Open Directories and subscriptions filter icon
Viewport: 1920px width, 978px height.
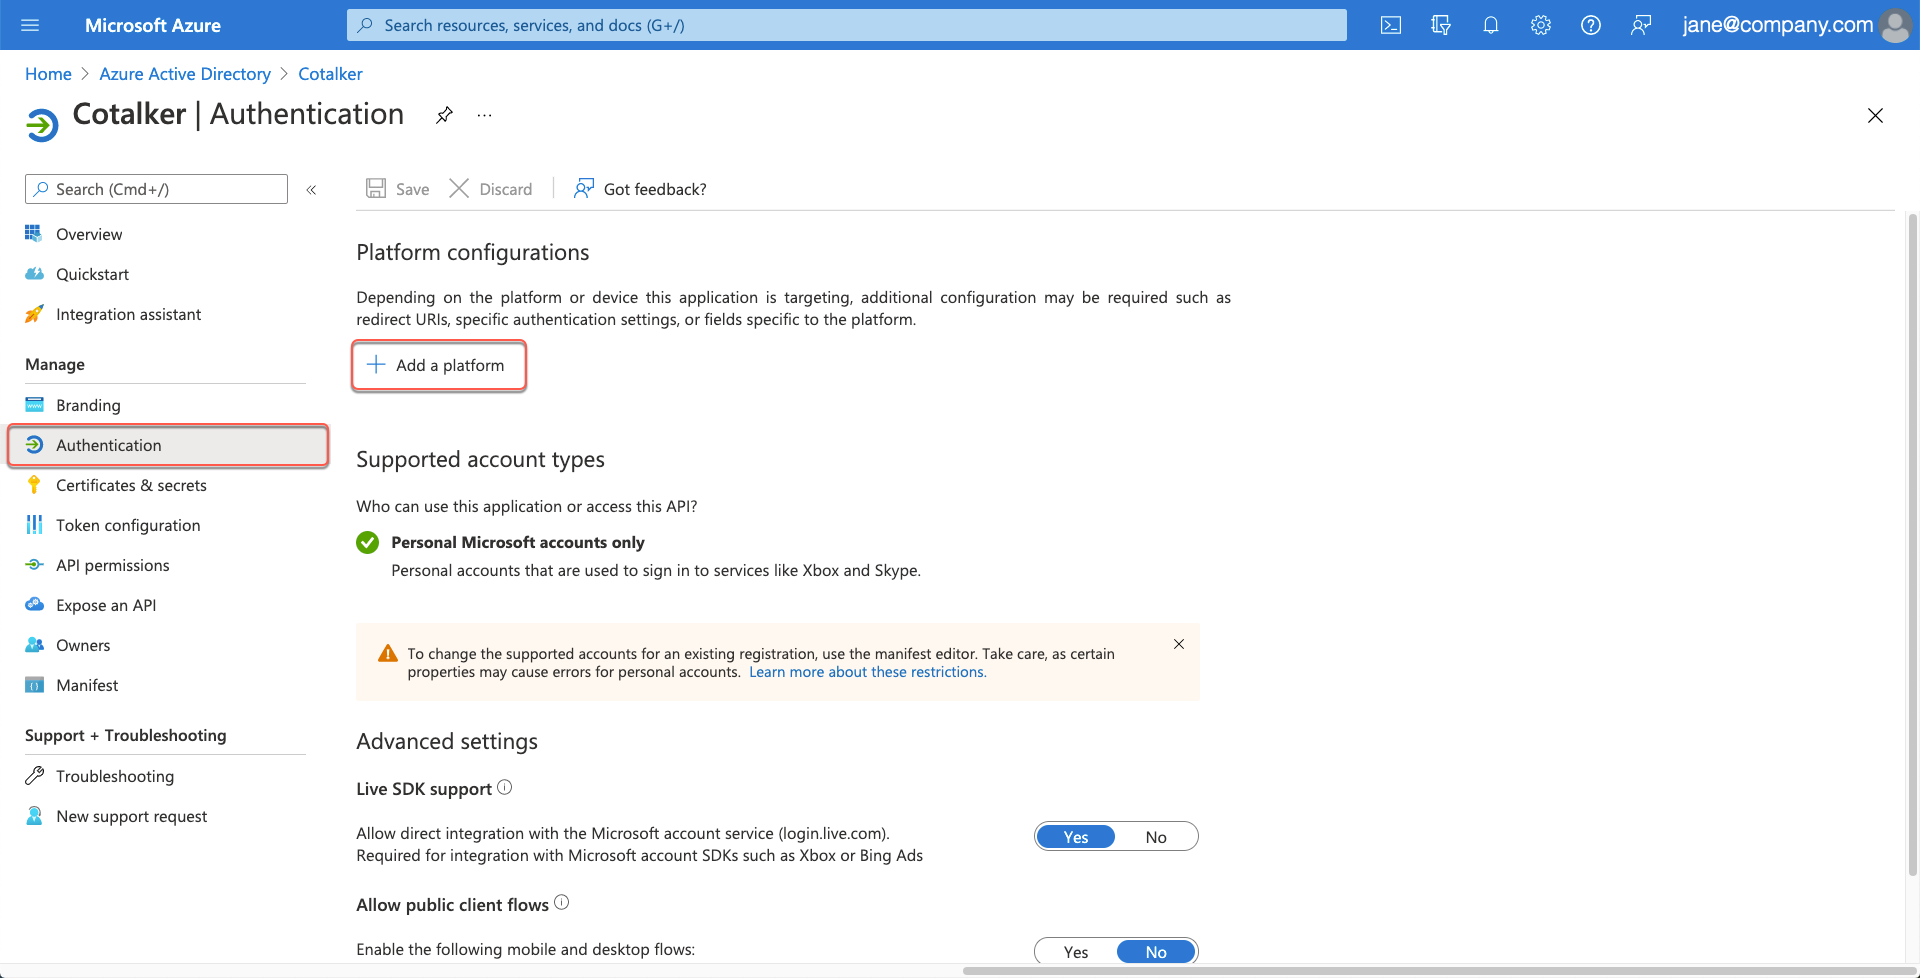(x=1441, y=25)
